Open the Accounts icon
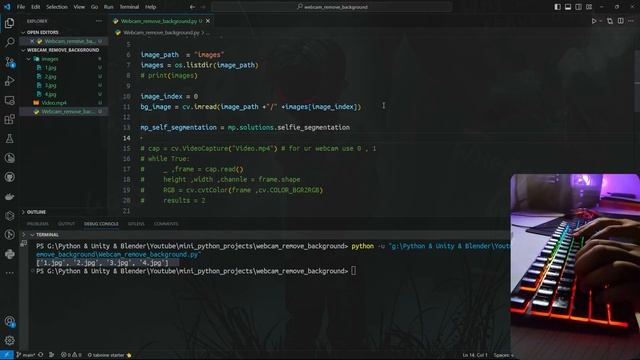 click(9, 321)
